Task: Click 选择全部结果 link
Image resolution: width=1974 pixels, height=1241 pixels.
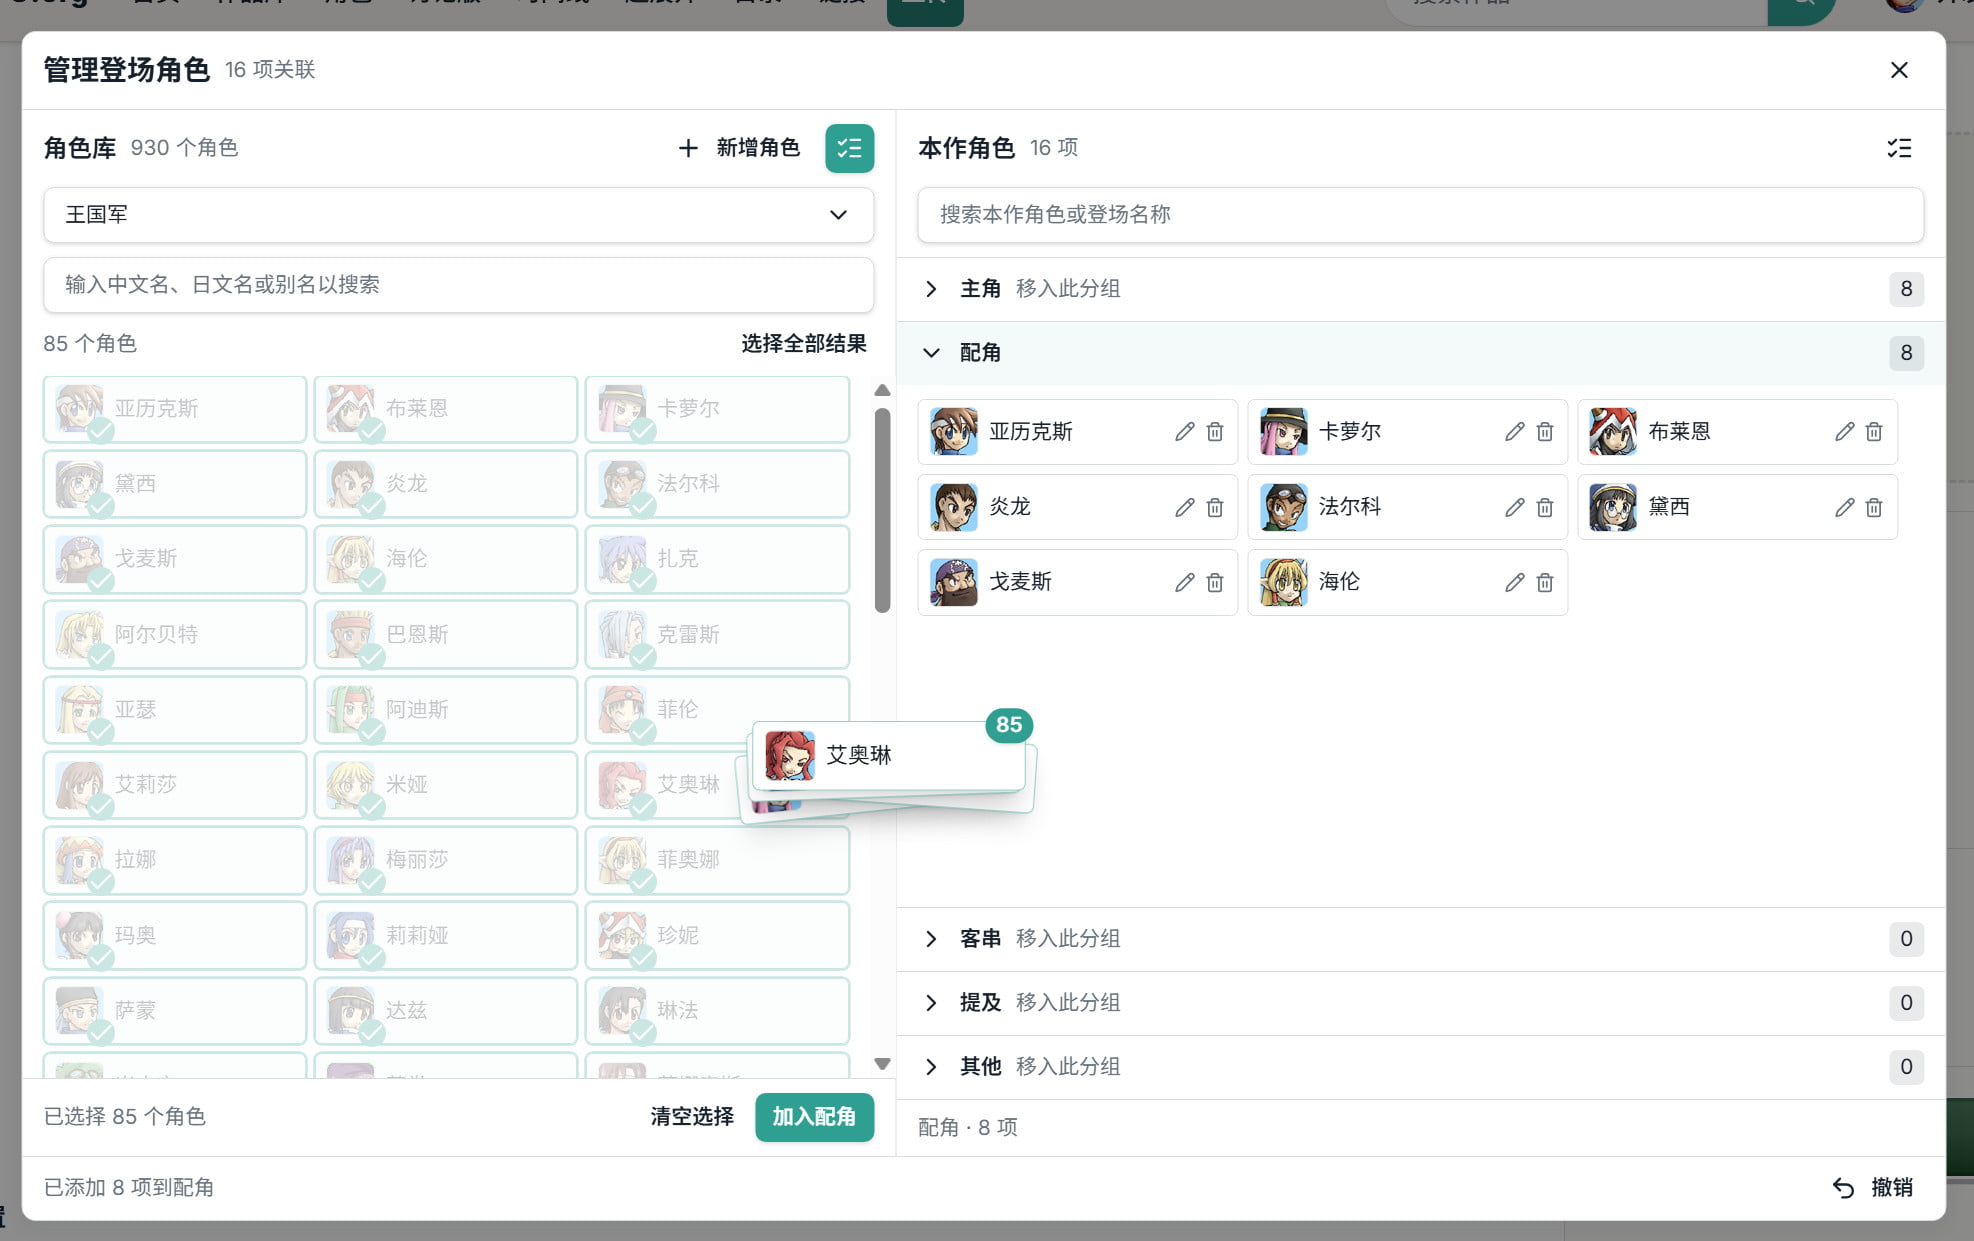Action: pos(803,344)
